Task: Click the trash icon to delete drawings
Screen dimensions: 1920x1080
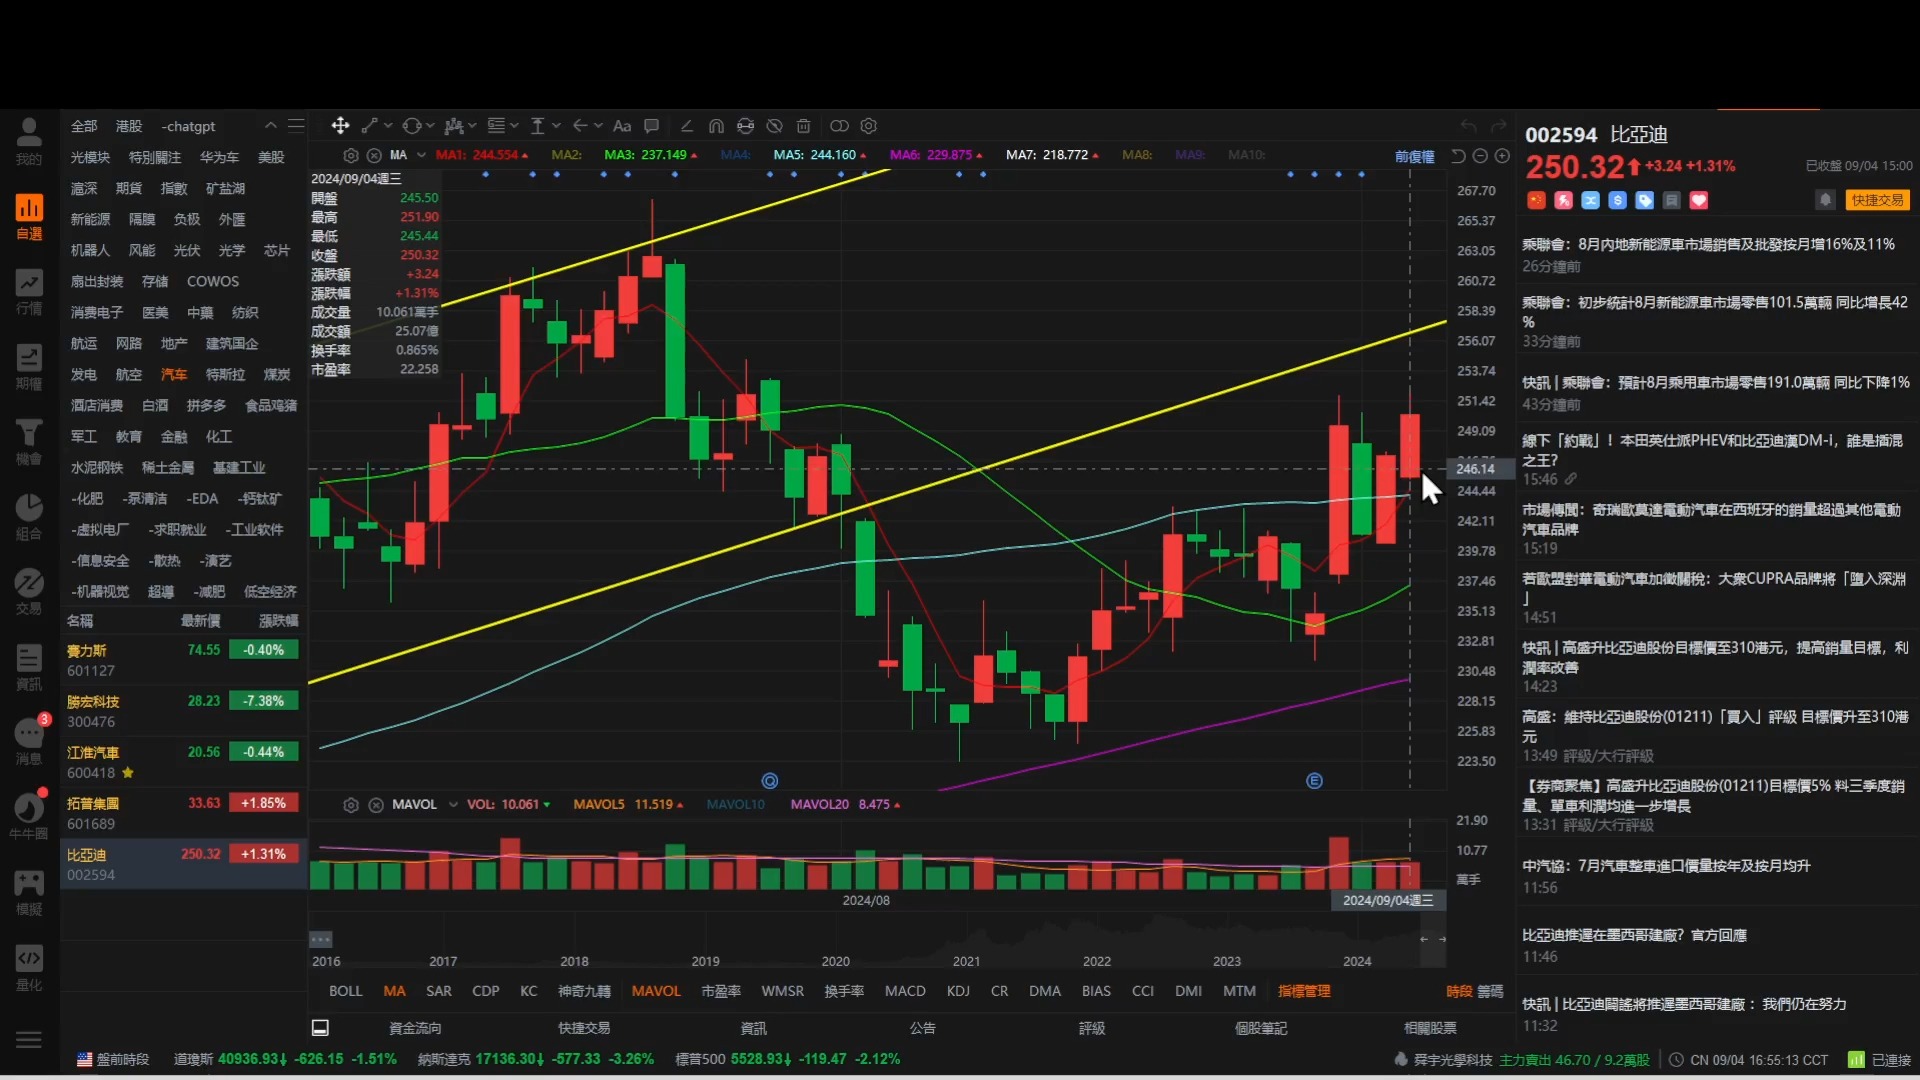Action: (x=803, y=126)
